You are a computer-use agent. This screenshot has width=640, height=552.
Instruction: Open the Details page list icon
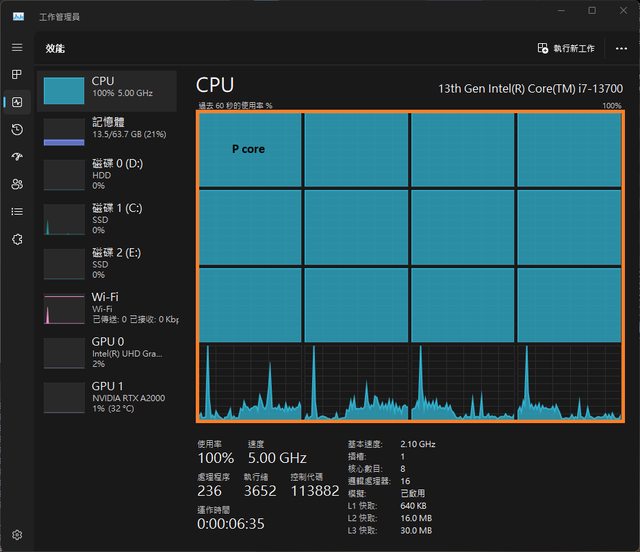(17, 211)
